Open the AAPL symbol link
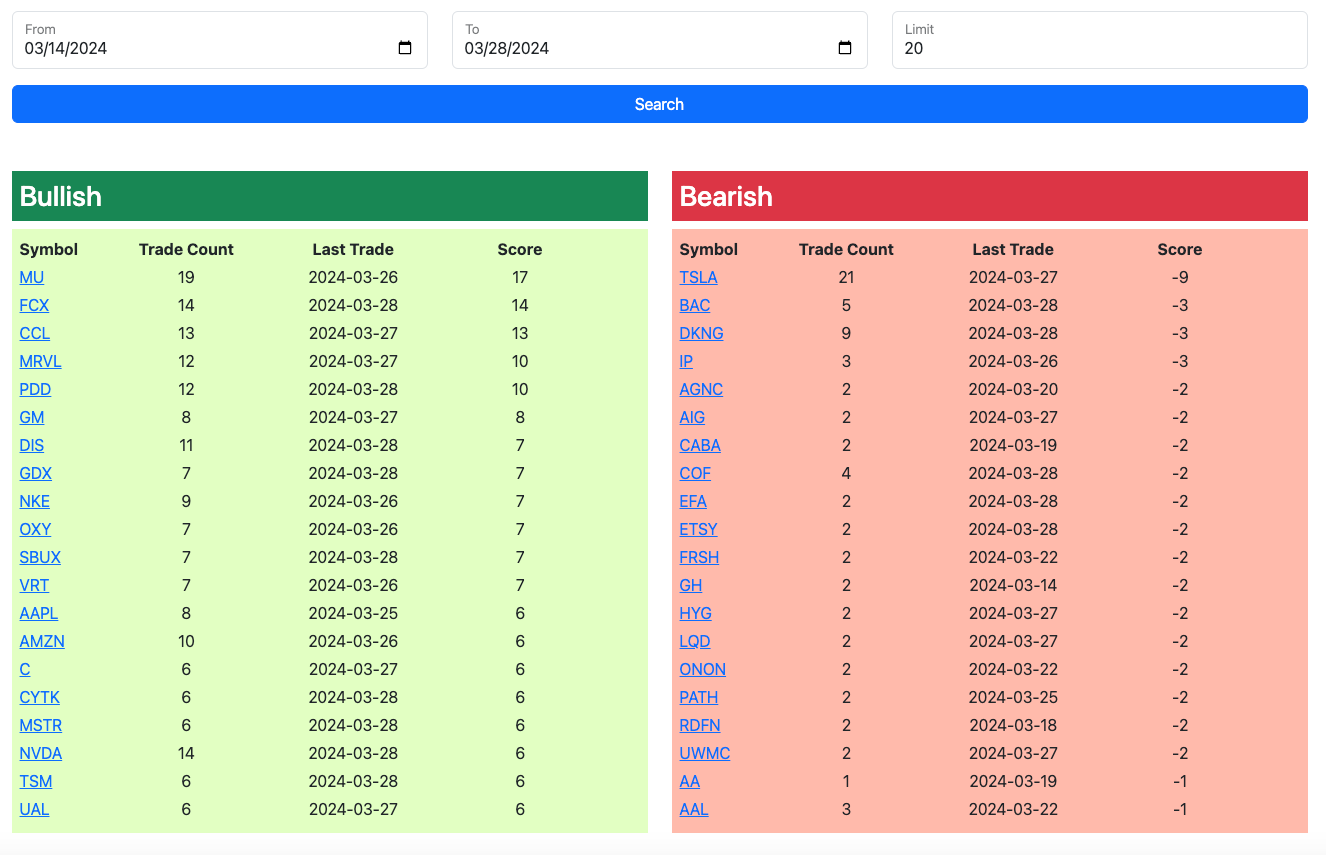The height and width of the screenshot is (855, 1326). click(39, 613)
